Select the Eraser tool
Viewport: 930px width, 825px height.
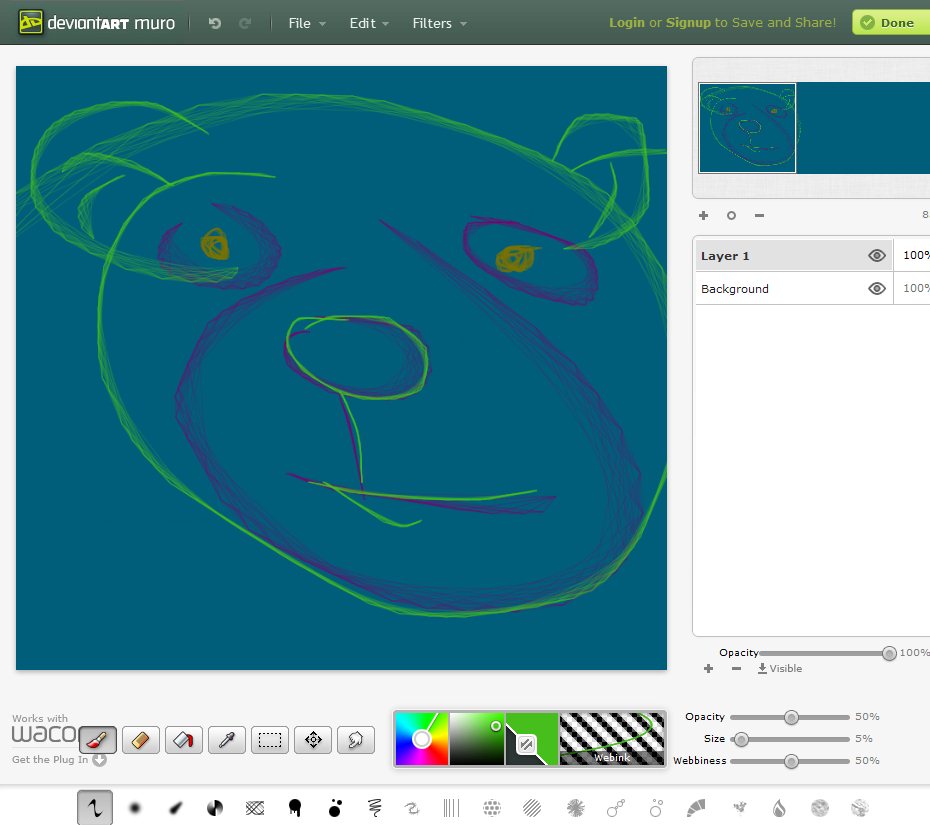point(140,741)
